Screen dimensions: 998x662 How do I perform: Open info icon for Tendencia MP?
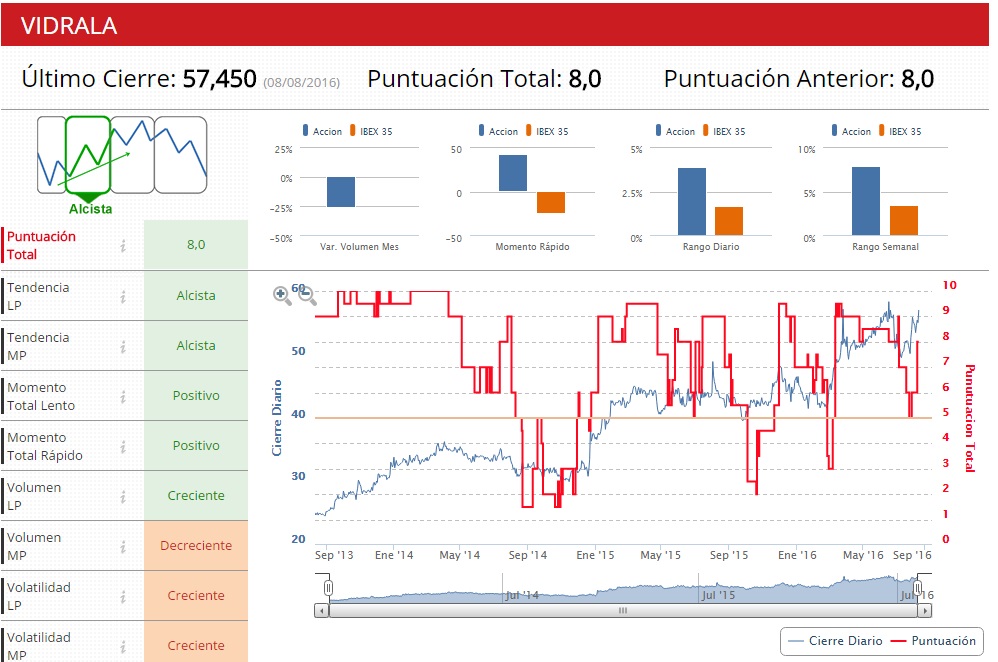123,346
